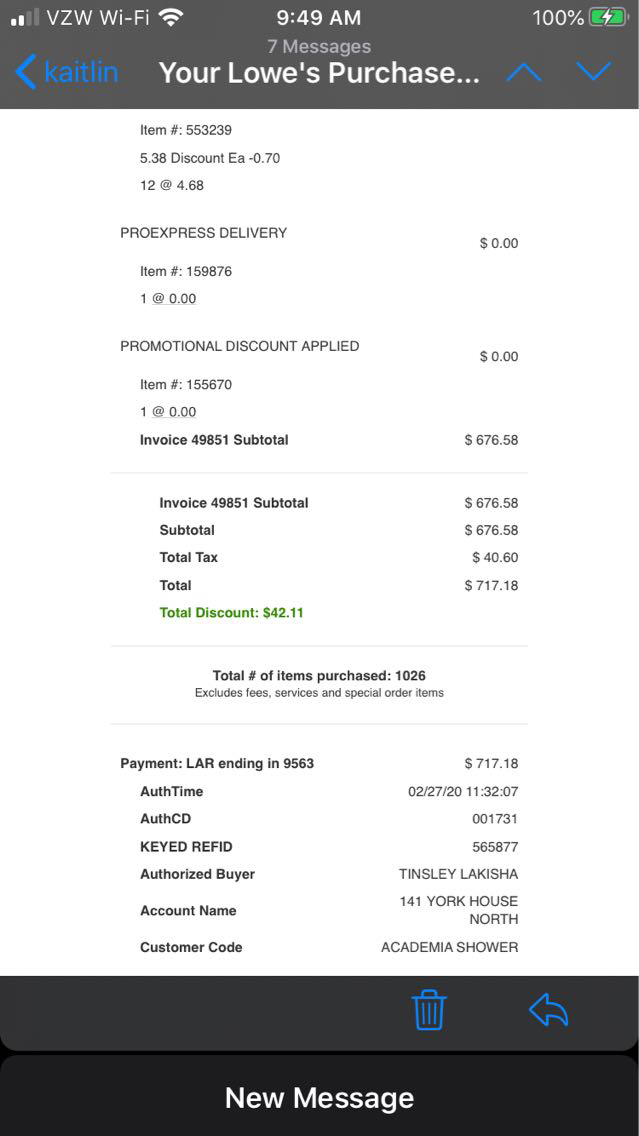Tap the KEYED REFID 565877 value
The height and width of the screenshot is (1136, 639).
[497, 847]
